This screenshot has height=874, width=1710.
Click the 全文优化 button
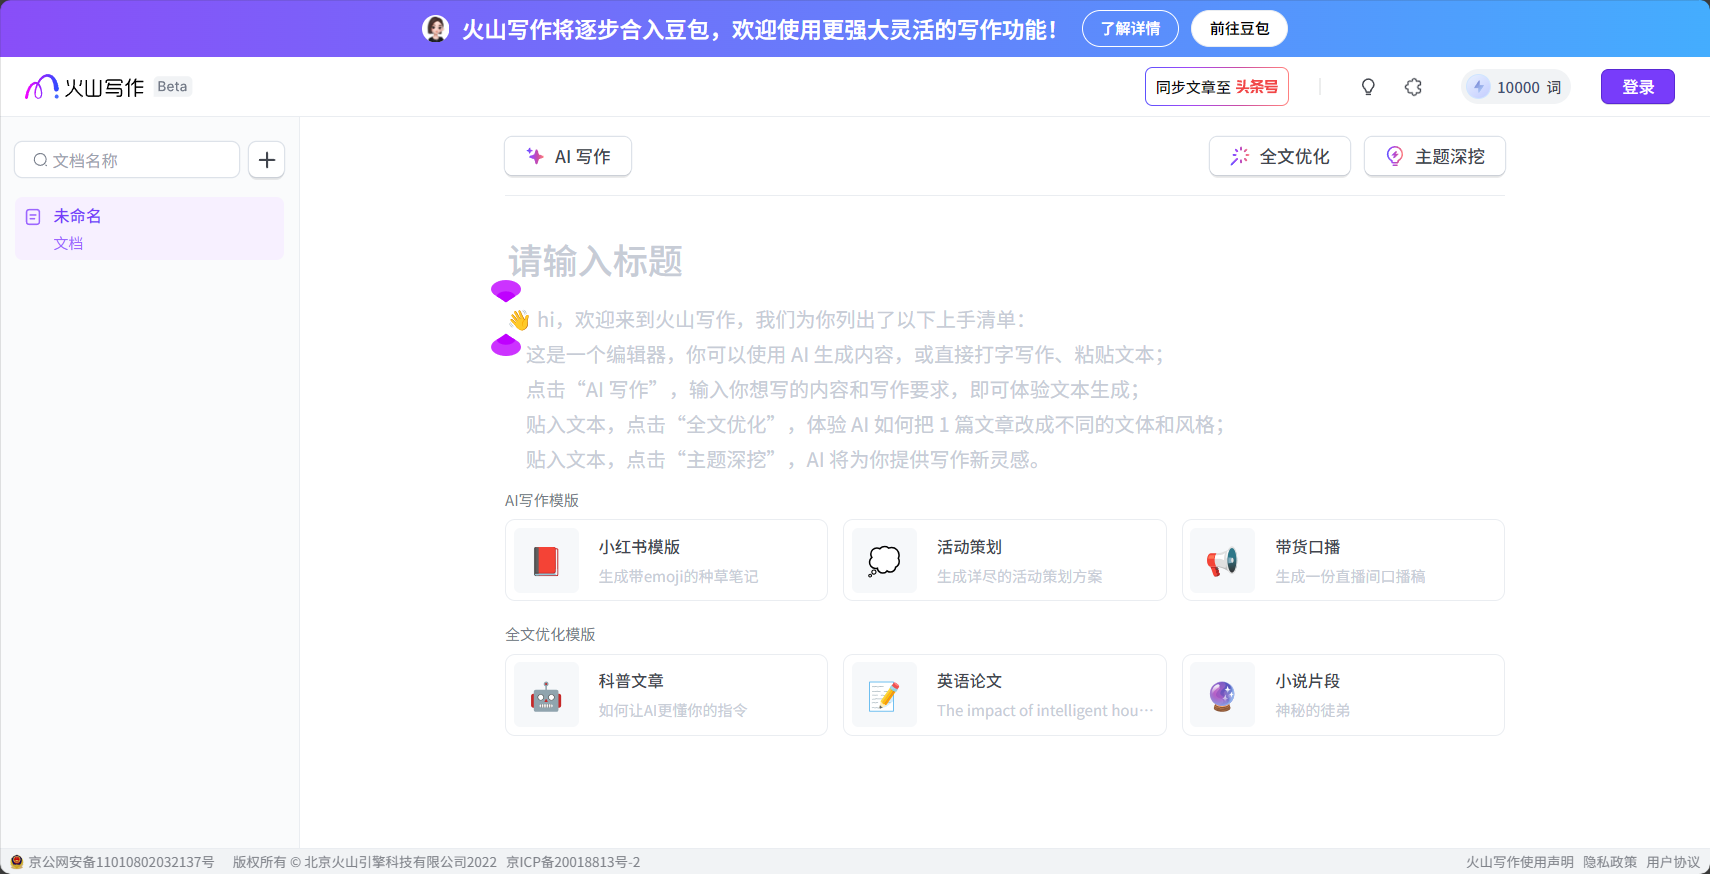tap(1280, 157)
